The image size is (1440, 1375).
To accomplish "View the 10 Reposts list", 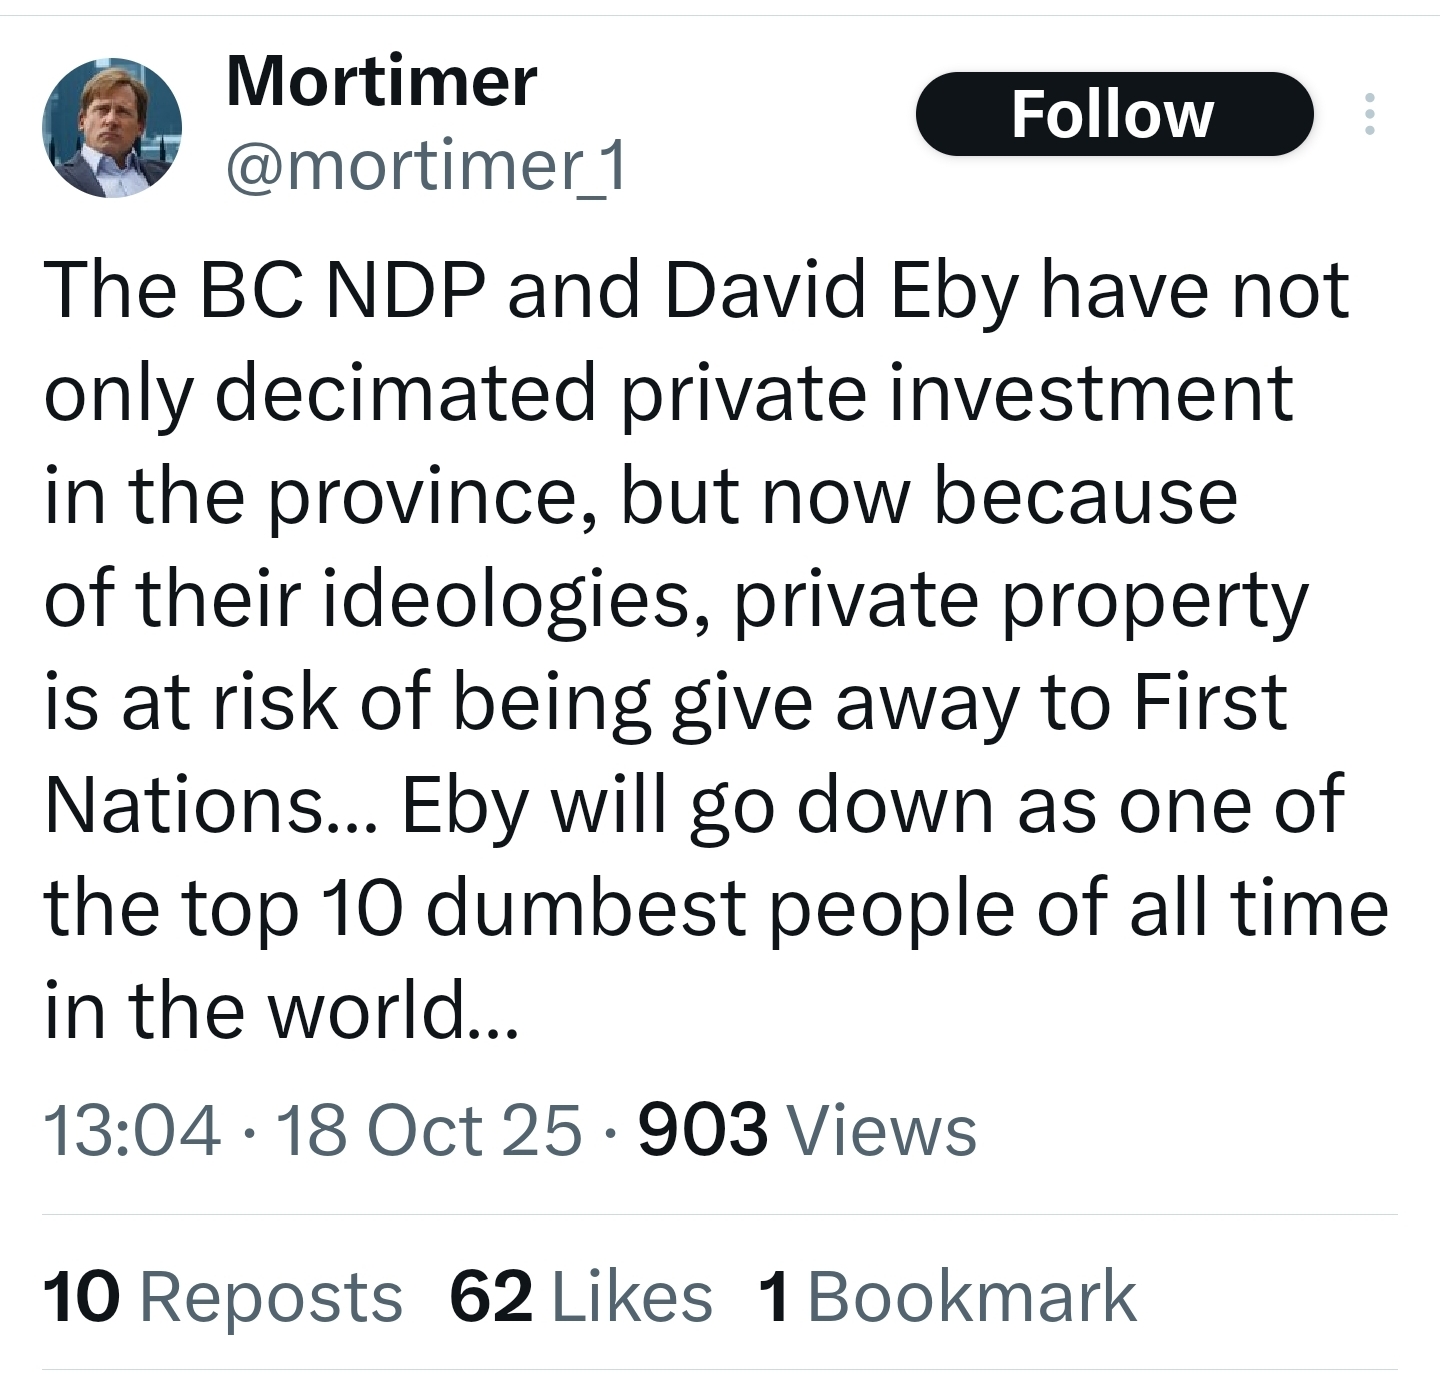I will (x=222, y=1296).
